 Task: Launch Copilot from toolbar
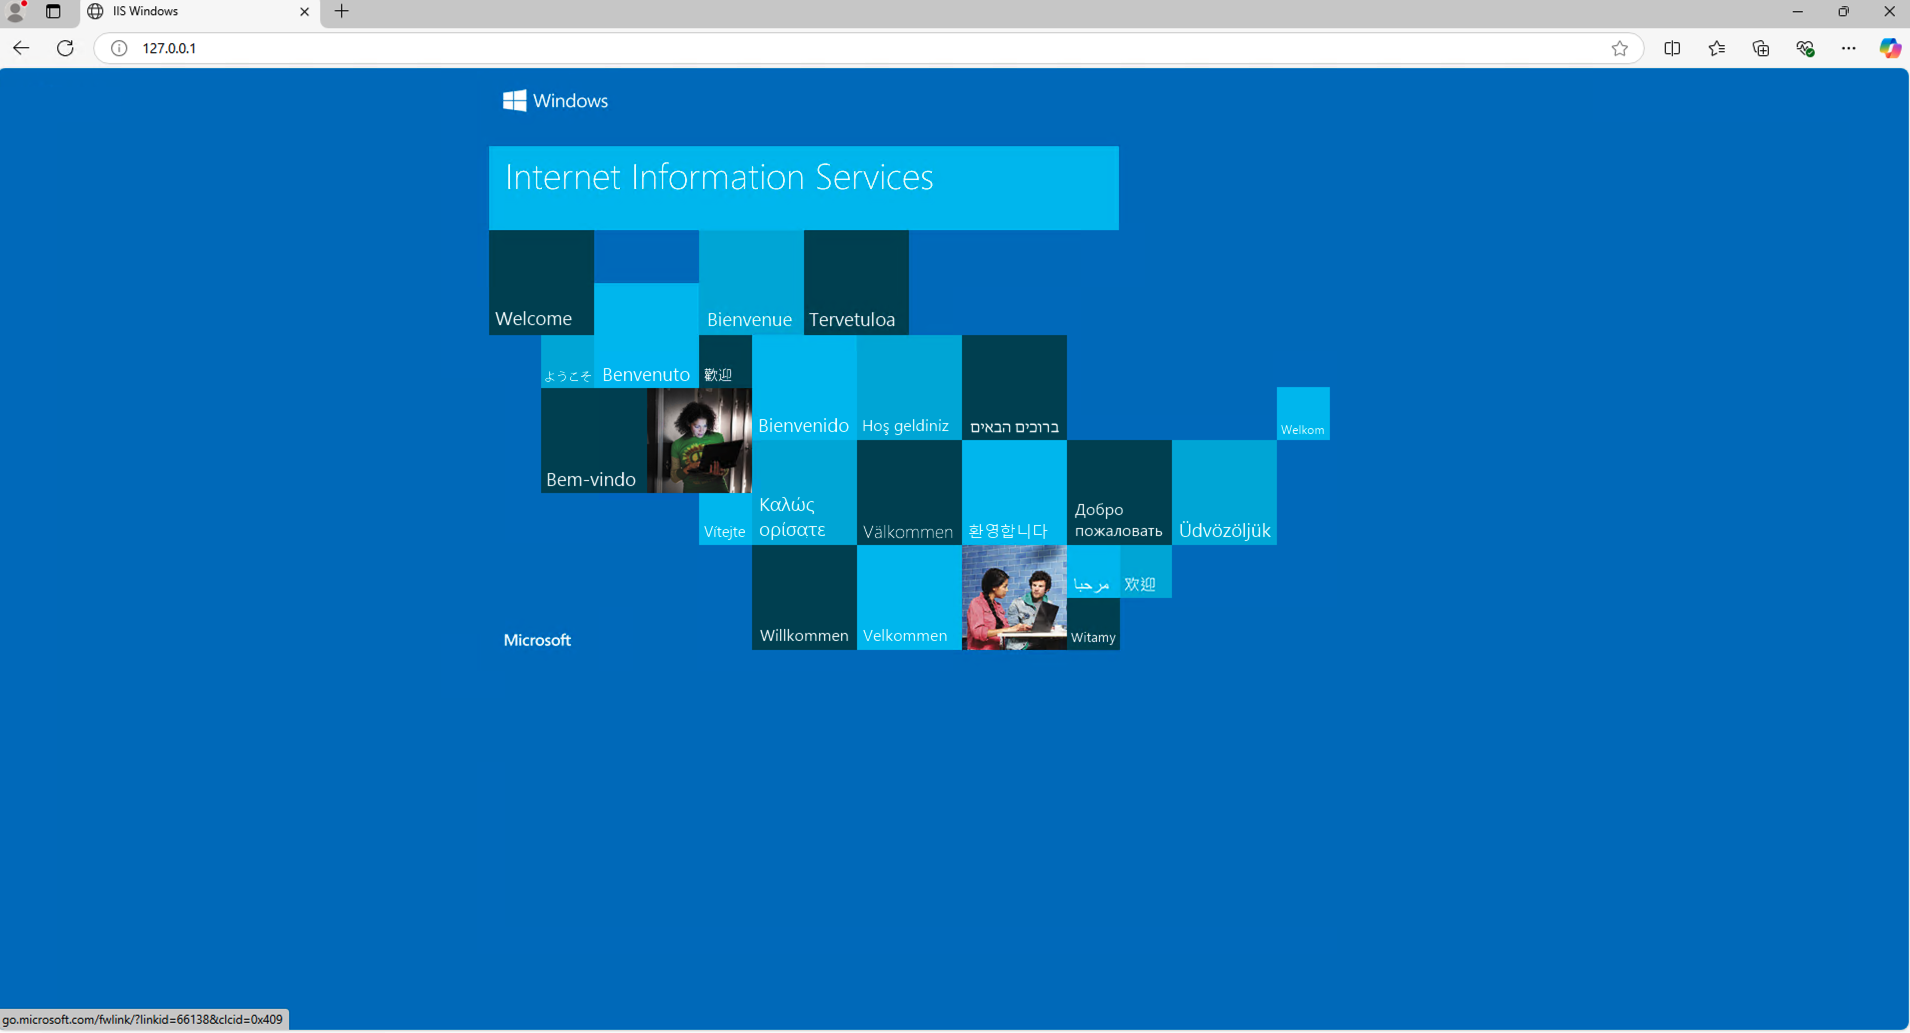[x=1890, y=48]
